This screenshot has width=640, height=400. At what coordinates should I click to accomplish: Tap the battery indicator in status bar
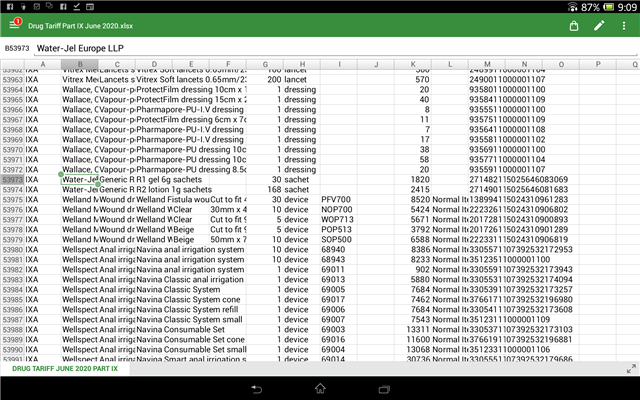pos(609,7)
